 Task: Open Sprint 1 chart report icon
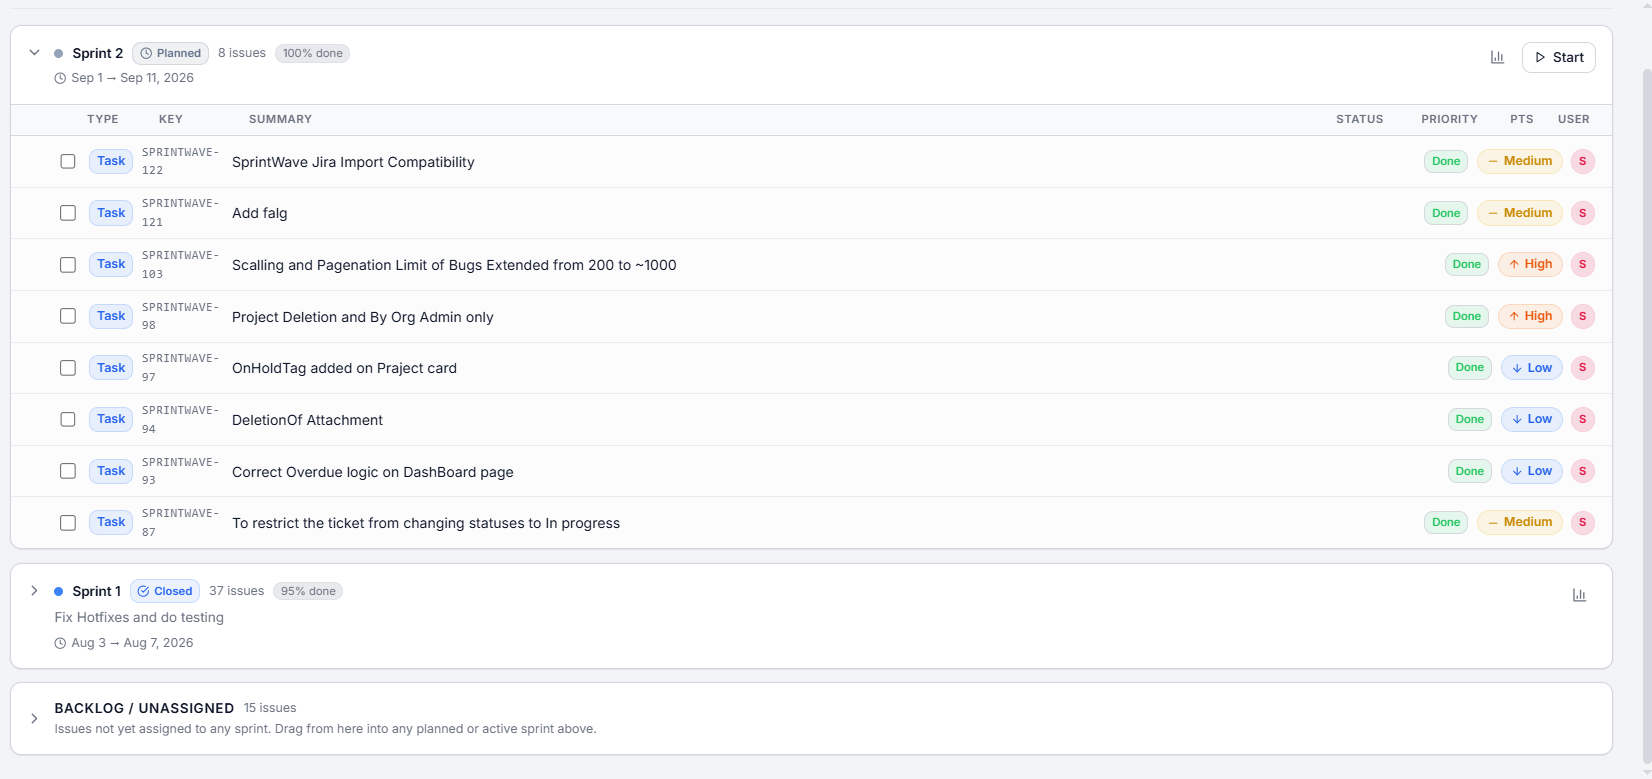tap(1579, 595)
